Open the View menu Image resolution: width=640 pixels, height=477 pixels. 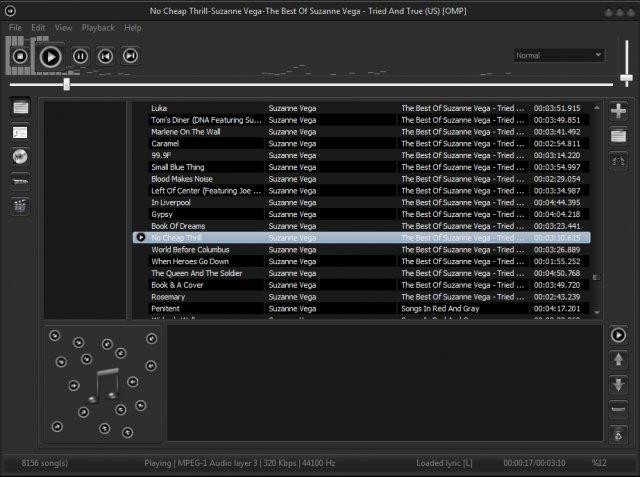63,28
